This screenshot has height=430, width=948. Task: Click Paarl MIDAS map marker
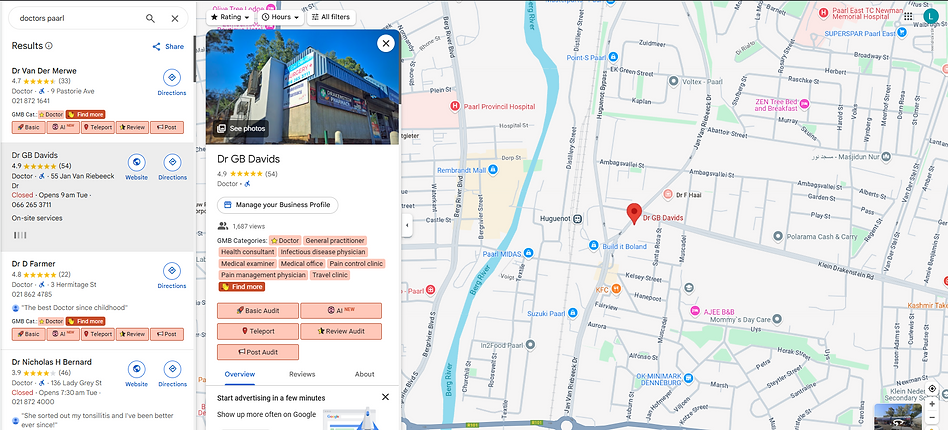click(528, 253)
